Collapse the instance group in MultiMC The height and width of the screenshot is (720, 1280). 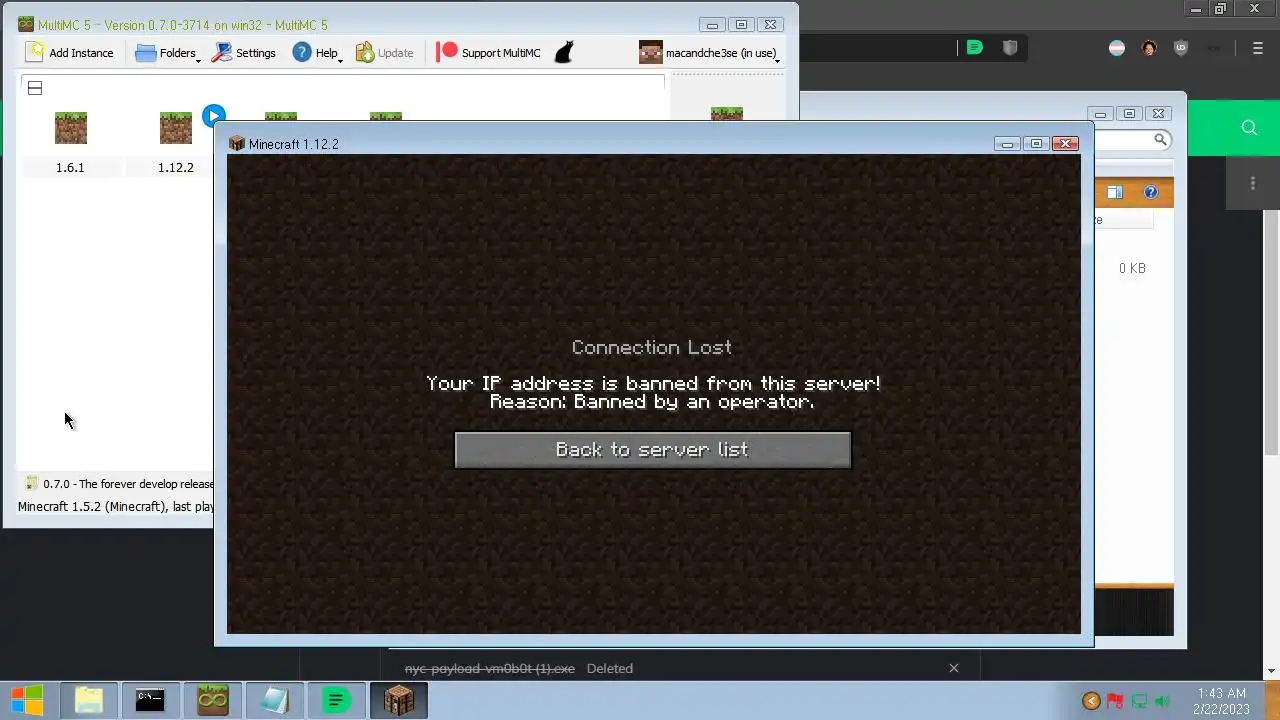click(35, 88)
